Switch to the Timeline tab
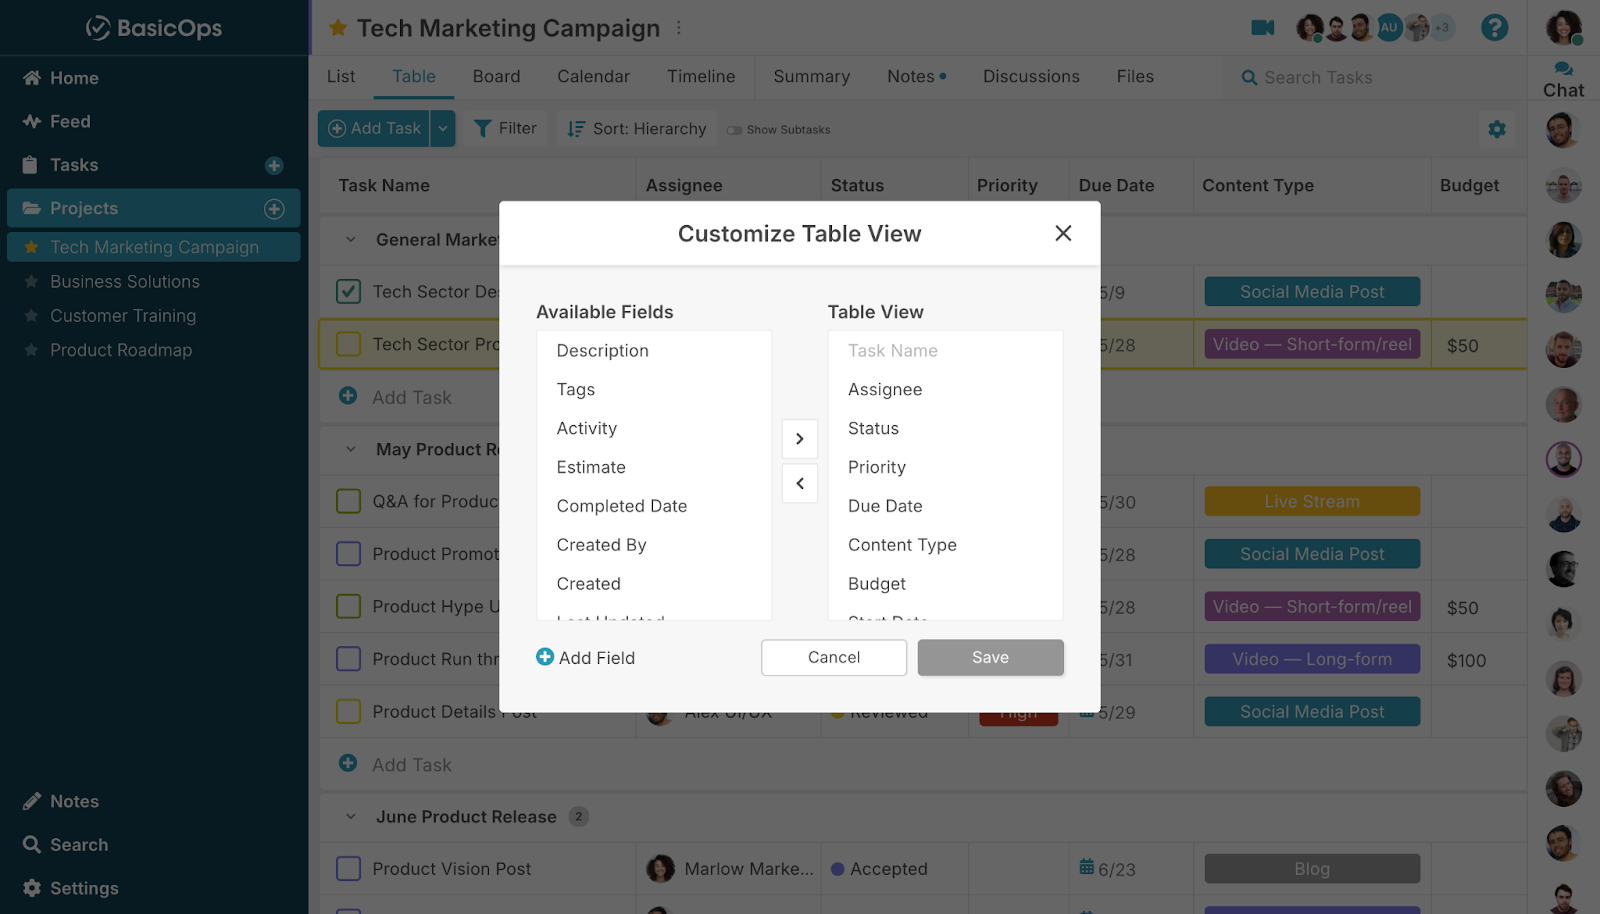1600x914 pixels. pos(701,77)
